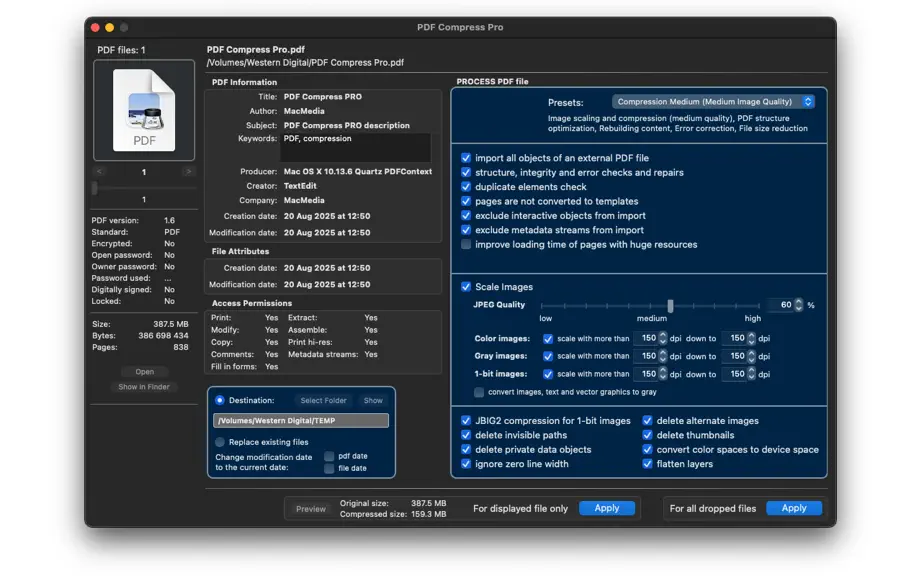This screenshot has height=576, width=922.
Task: Enable improve loading time of pages checkbox
Action: tap(466, 245)
